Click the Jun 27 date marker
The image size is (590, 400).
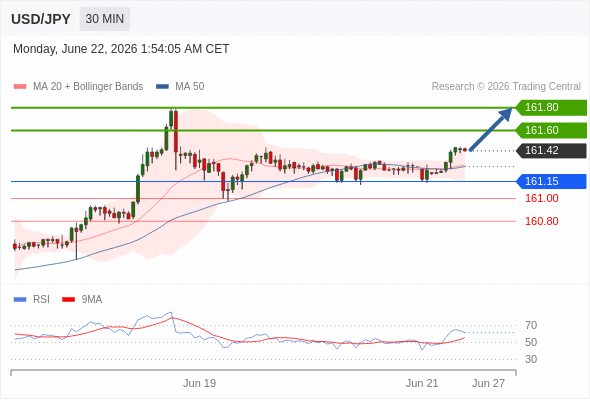point(488,383)
